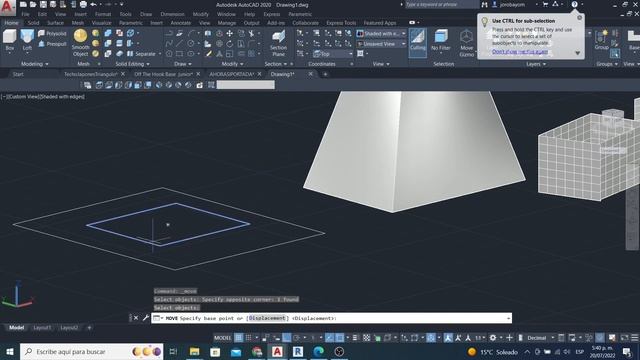Image resolution: width=640 pixels, height=360 pixels.
Task: Open command line customize wrench
Action: pyautogui.click(x=145, y=318)
